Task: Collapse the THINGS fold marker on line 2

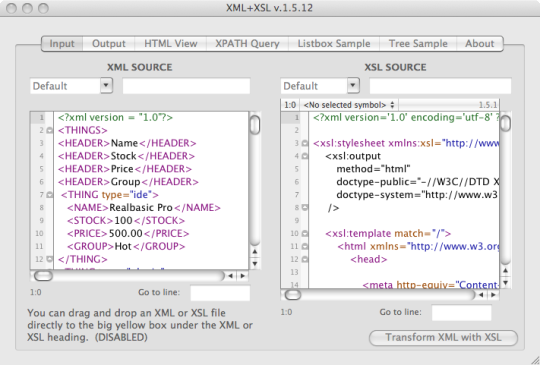Action: pyautogui.click(x=50, y=130)
